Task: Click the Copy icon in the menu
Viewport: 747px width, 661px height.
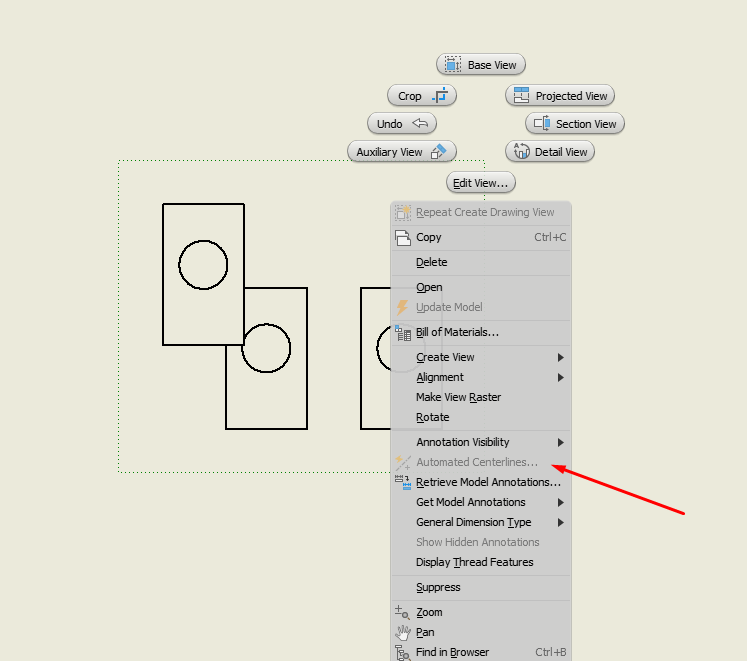Action: coord(403,237)
